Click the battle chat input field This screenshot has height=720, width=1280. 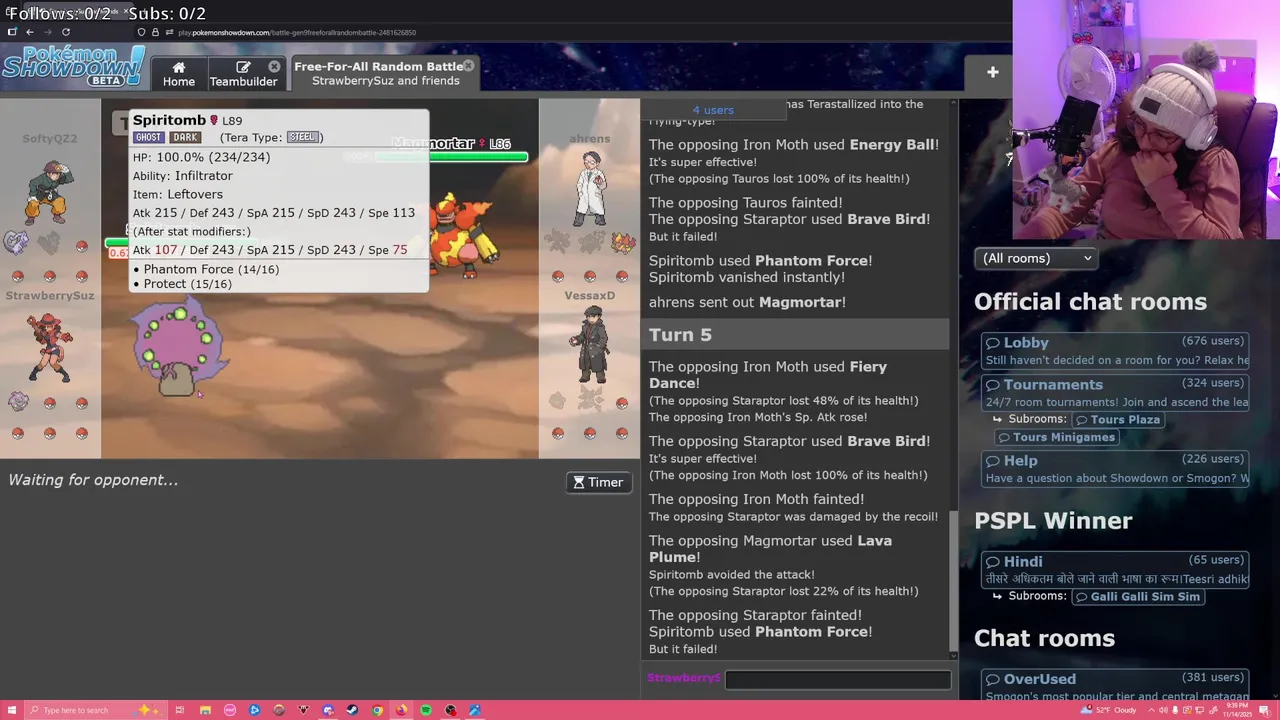838,679
